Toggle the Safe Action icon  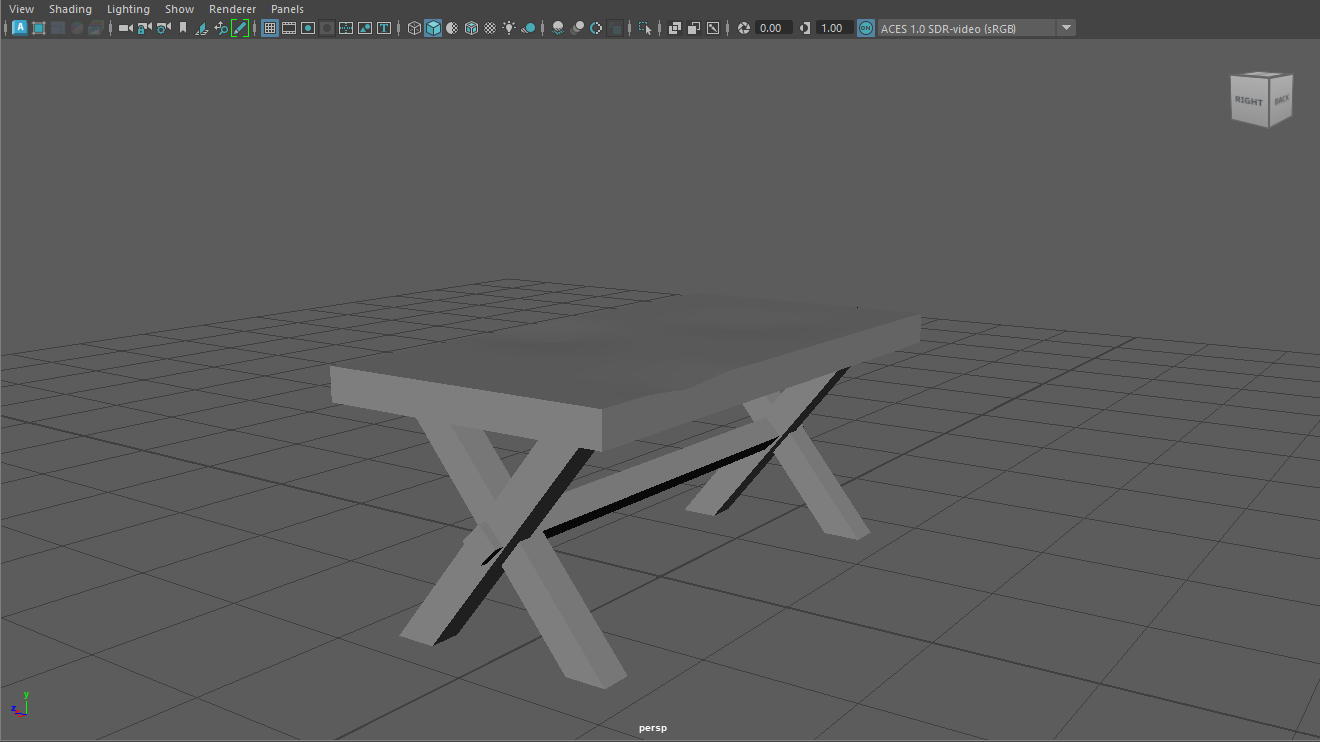(x=365, y=28)
